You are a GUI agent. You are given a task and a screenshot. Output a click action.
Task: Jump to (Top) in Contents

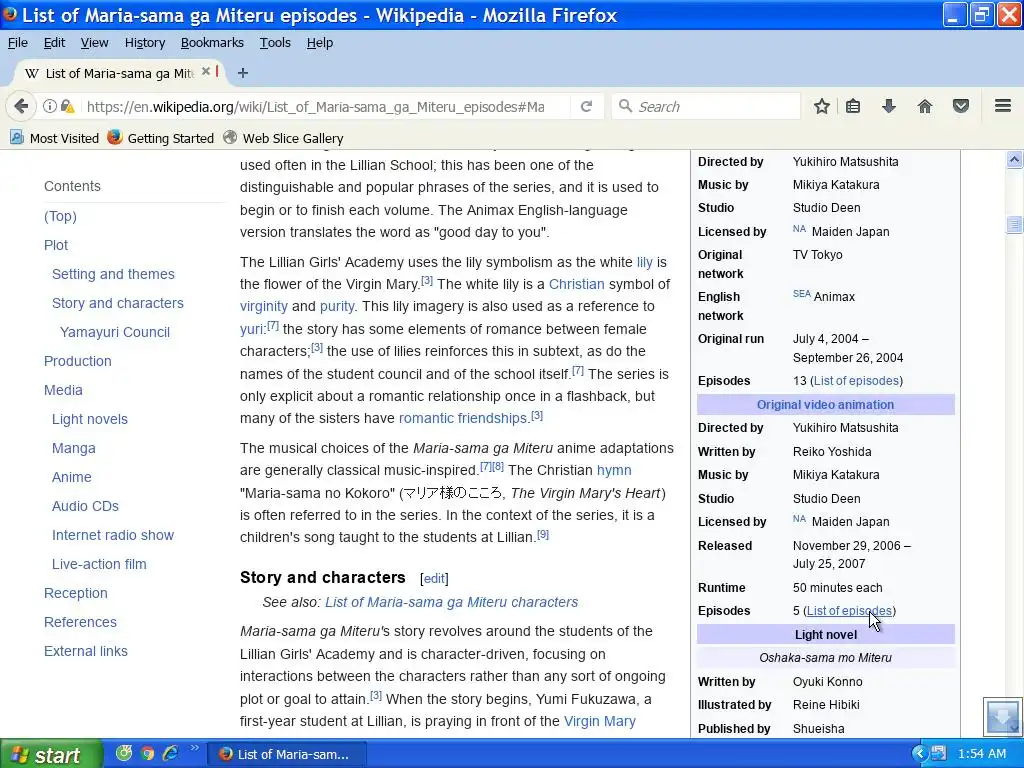(60, 216)
